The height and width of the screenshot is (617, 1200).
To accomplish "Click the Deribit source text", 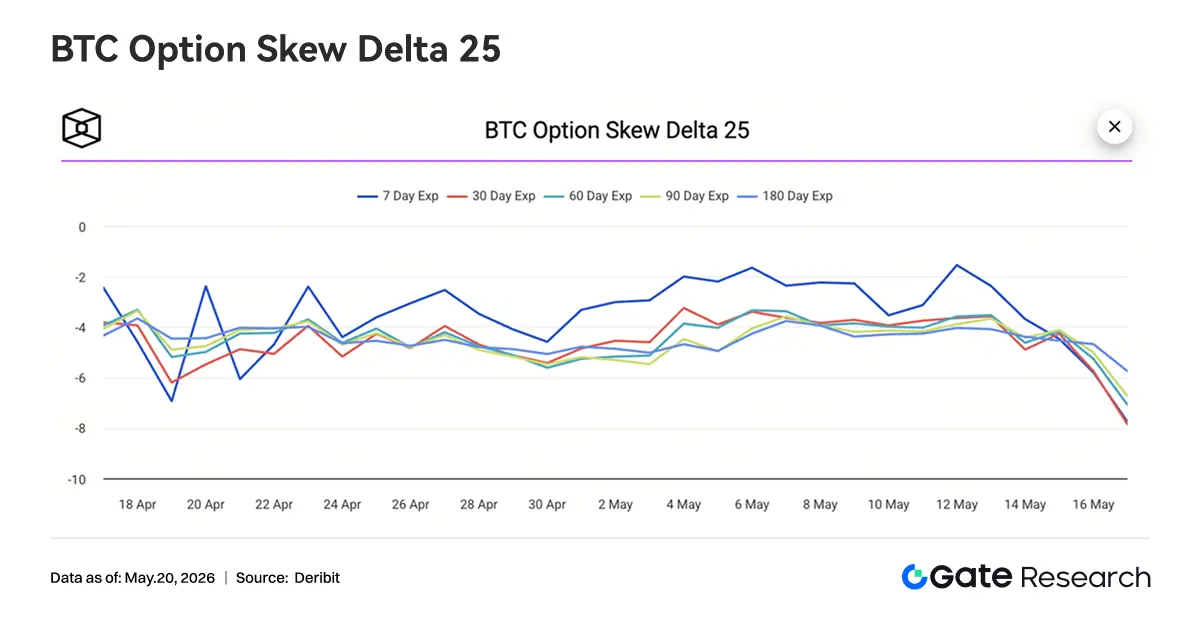I will coord(317,578).
